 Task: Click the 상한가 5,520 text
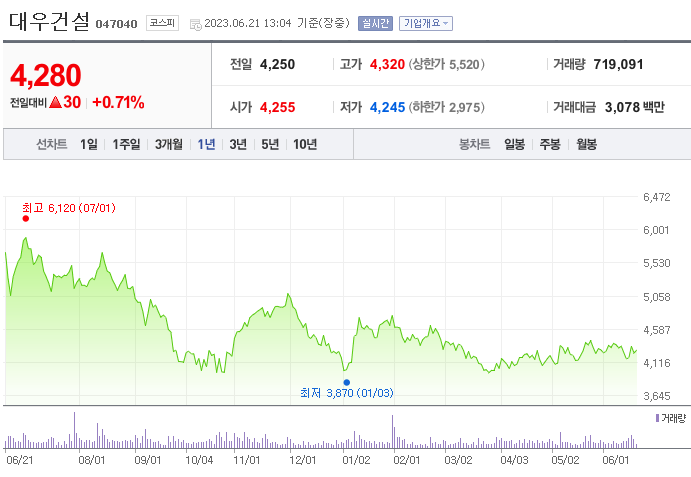[x=446, y=64]
